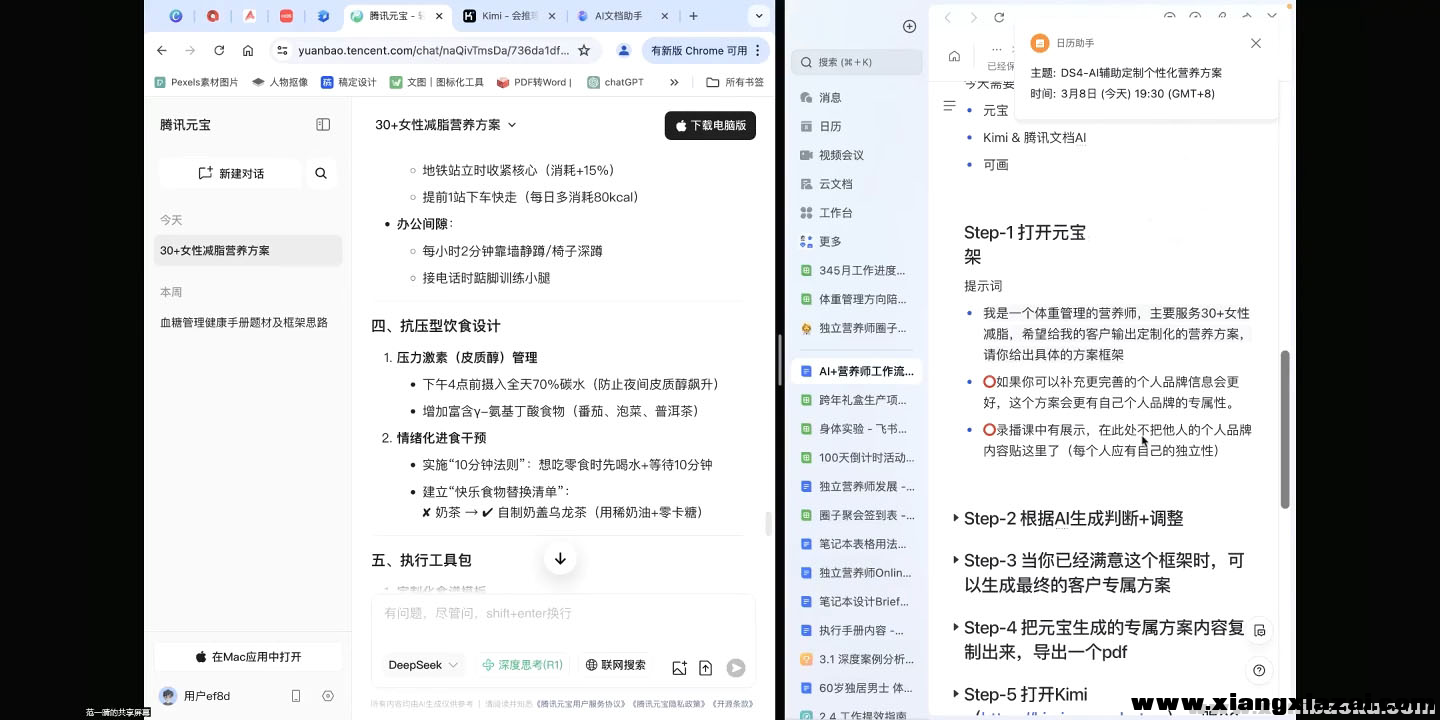
Task: Open site info icon in address bar
Action: click(282, 50)
